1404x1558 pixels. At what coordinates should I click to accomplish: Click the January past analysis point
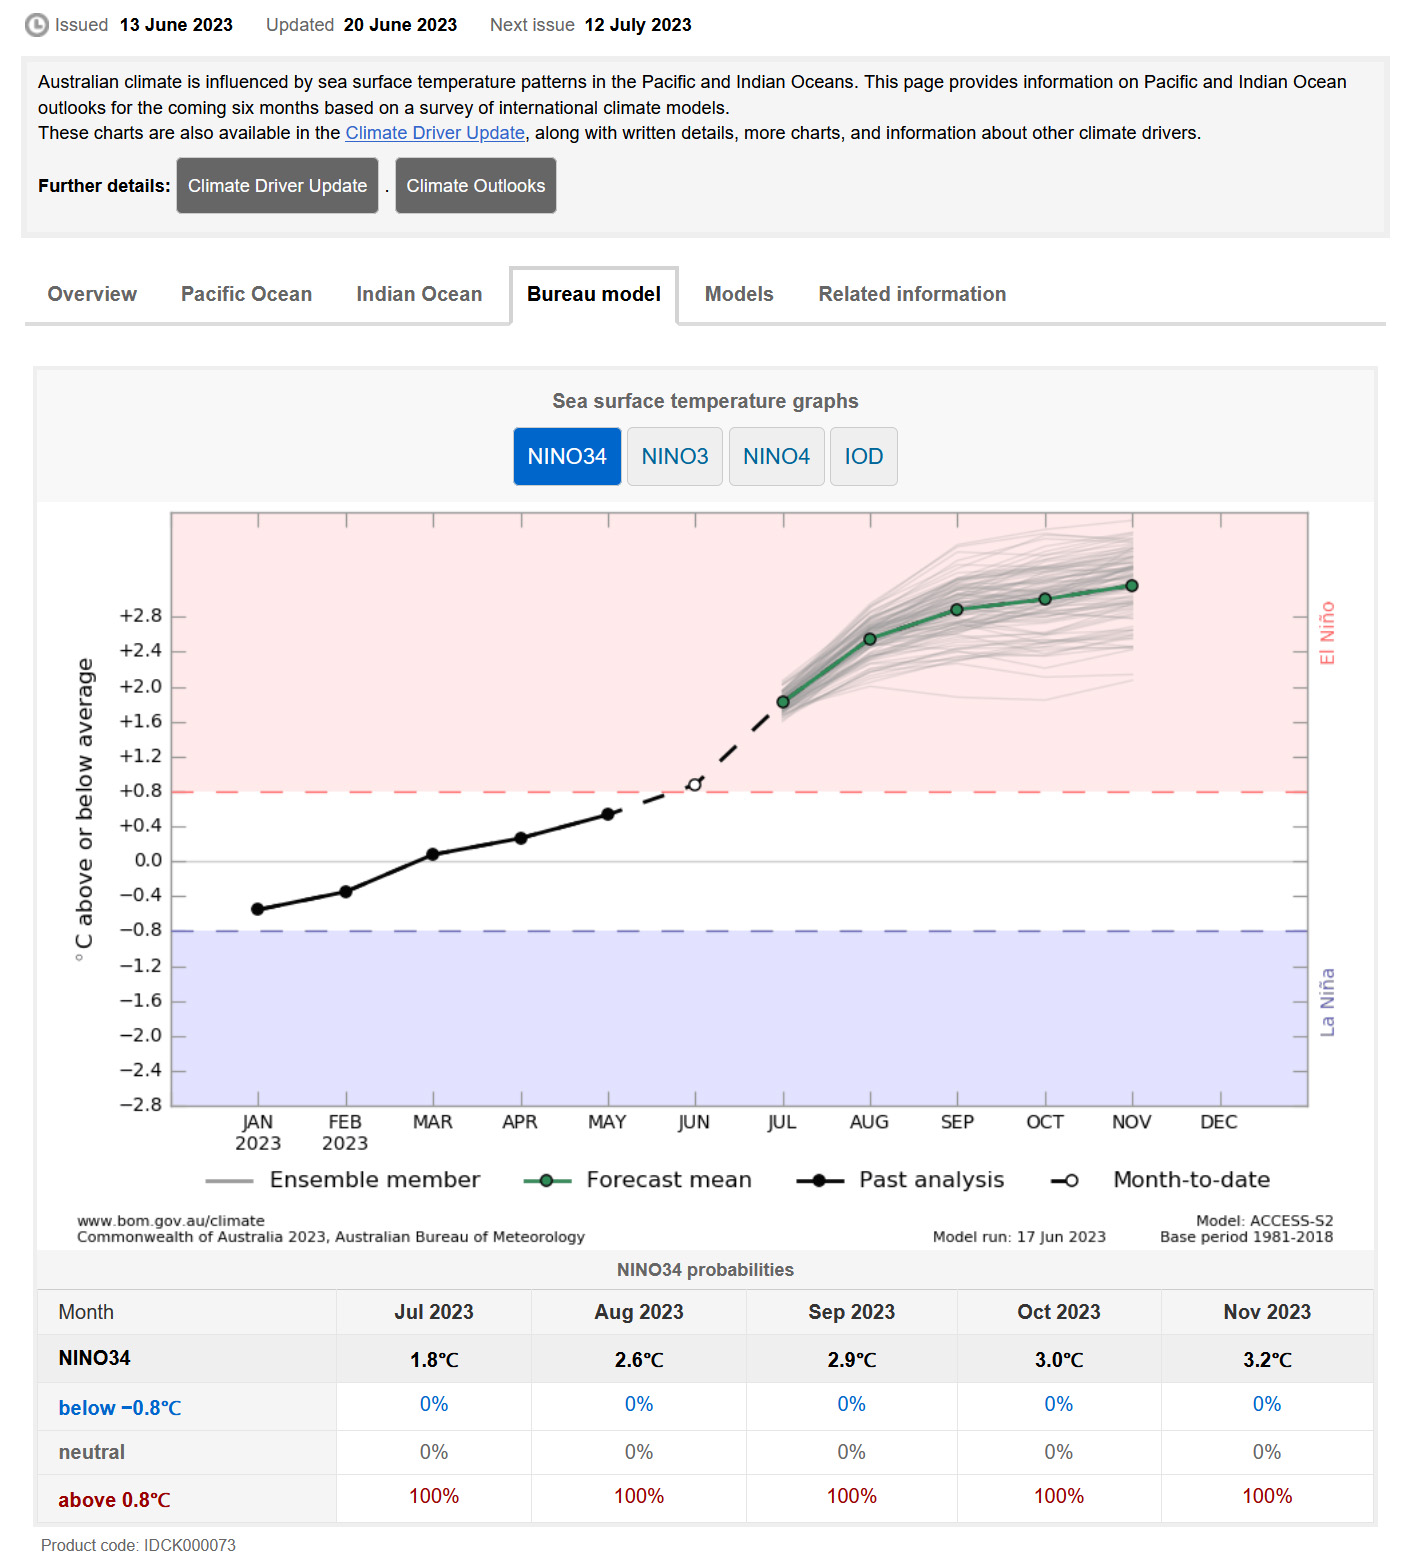click(x=258, y=909)
